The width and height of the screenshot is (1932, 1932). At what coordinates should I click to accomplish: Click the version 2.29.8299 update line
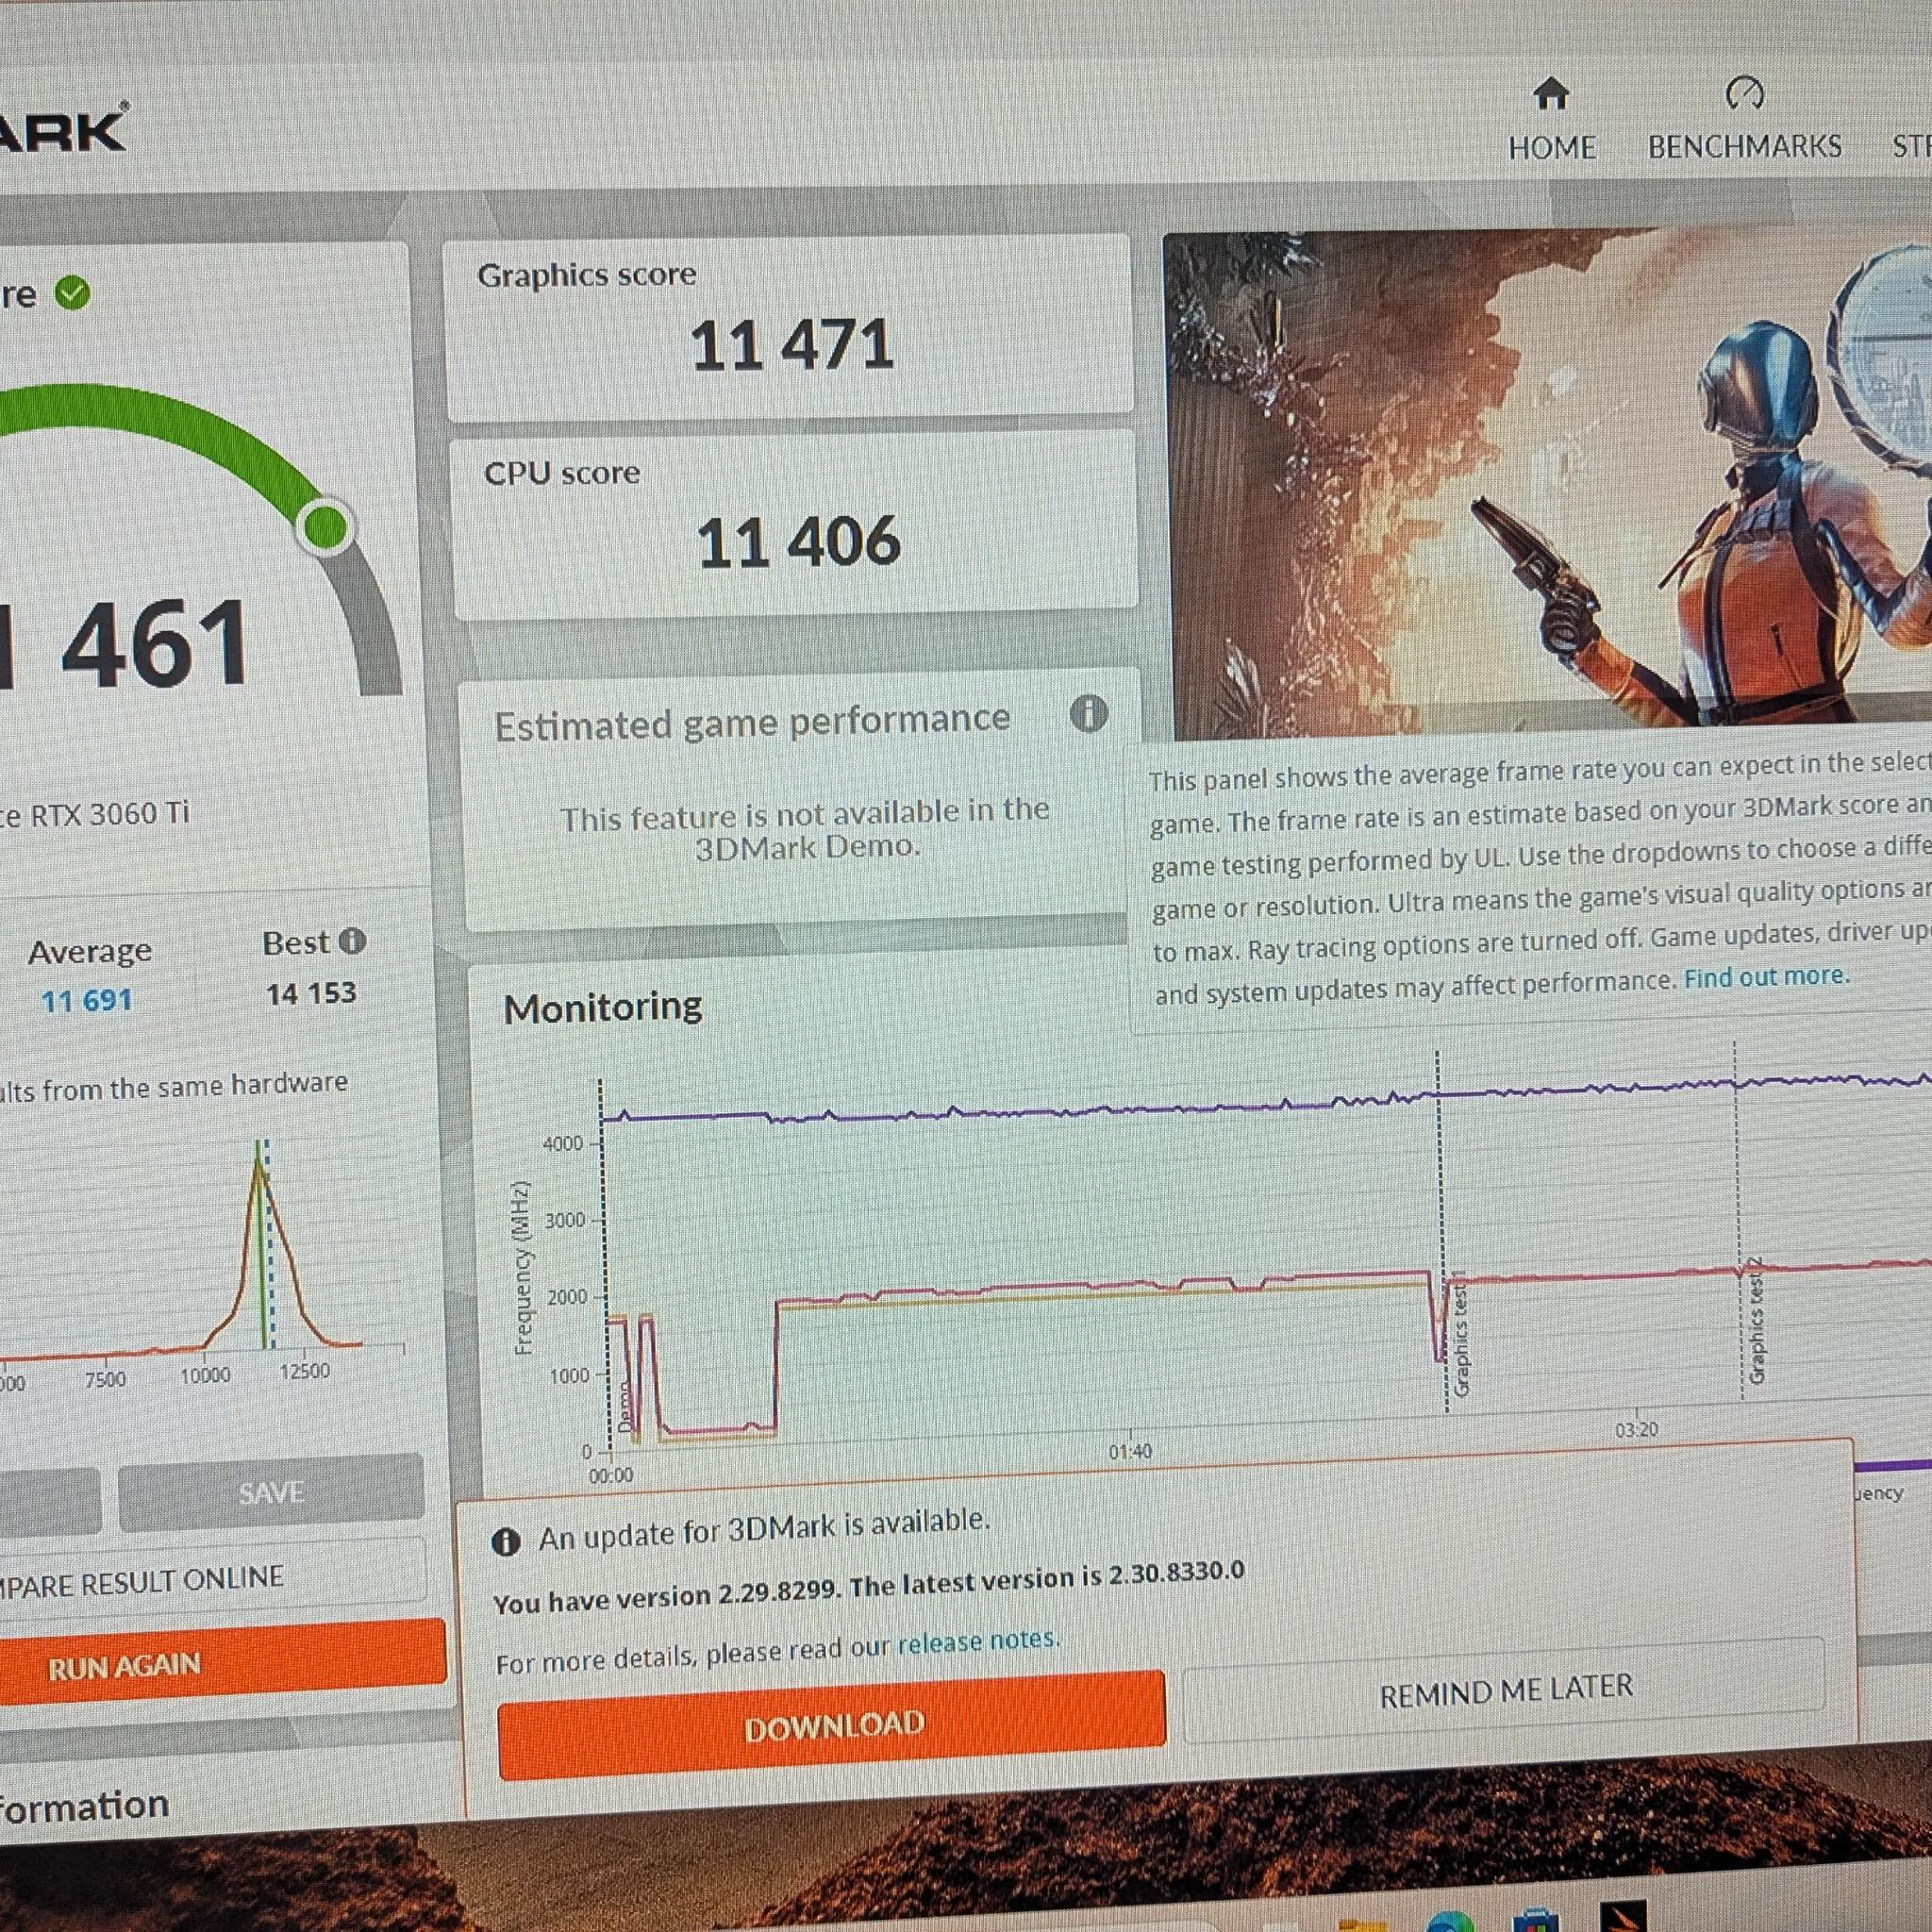tap(868, 1588)
